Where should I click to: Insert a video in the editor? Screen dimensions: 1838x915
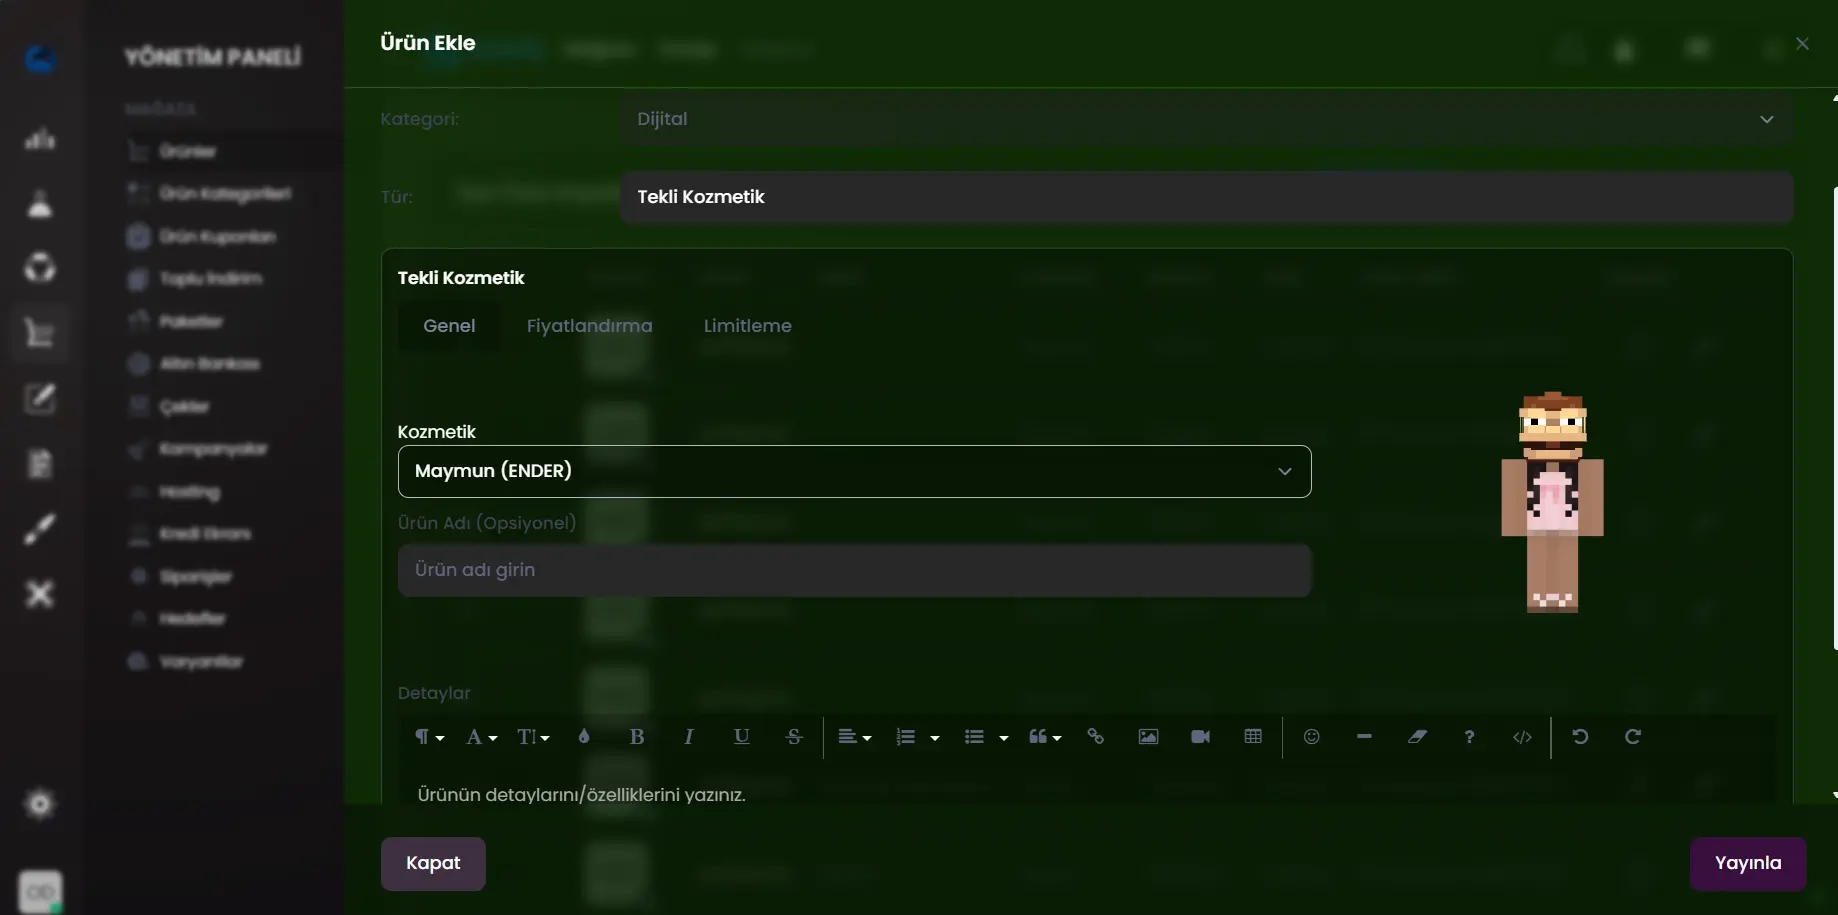pos(1201,737)
